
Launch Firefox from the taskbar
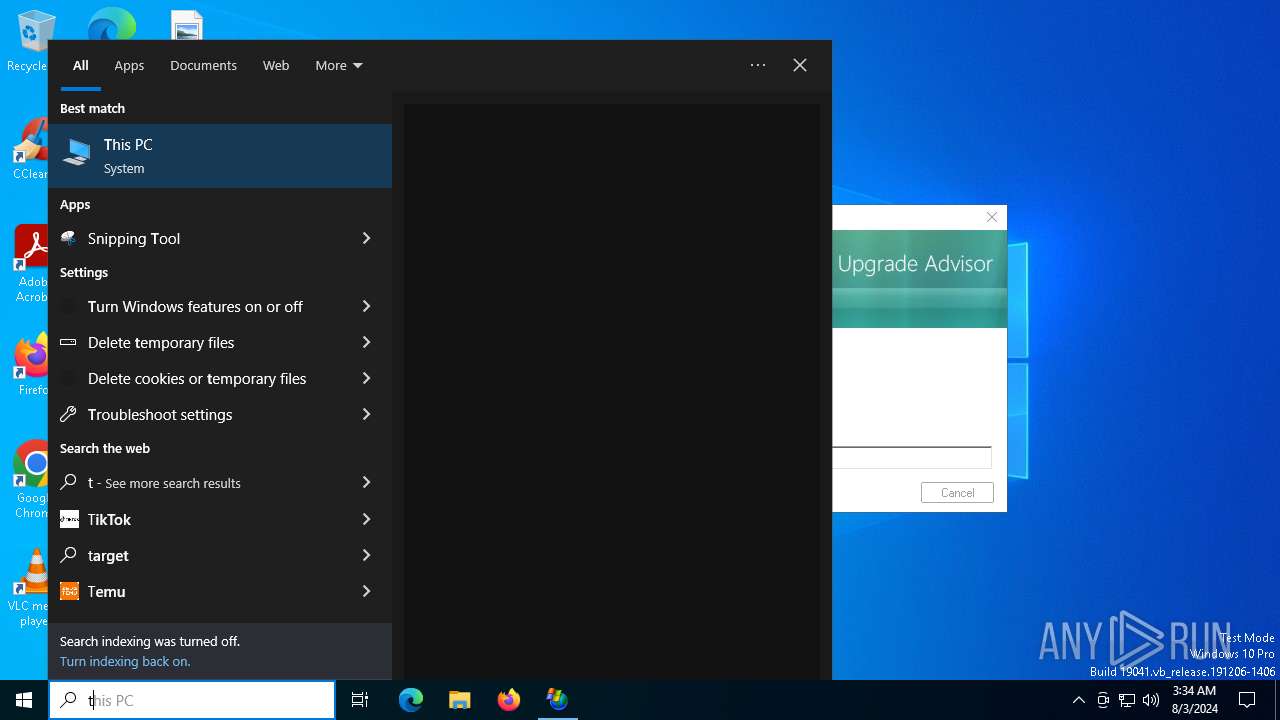[x=509, y=700]
